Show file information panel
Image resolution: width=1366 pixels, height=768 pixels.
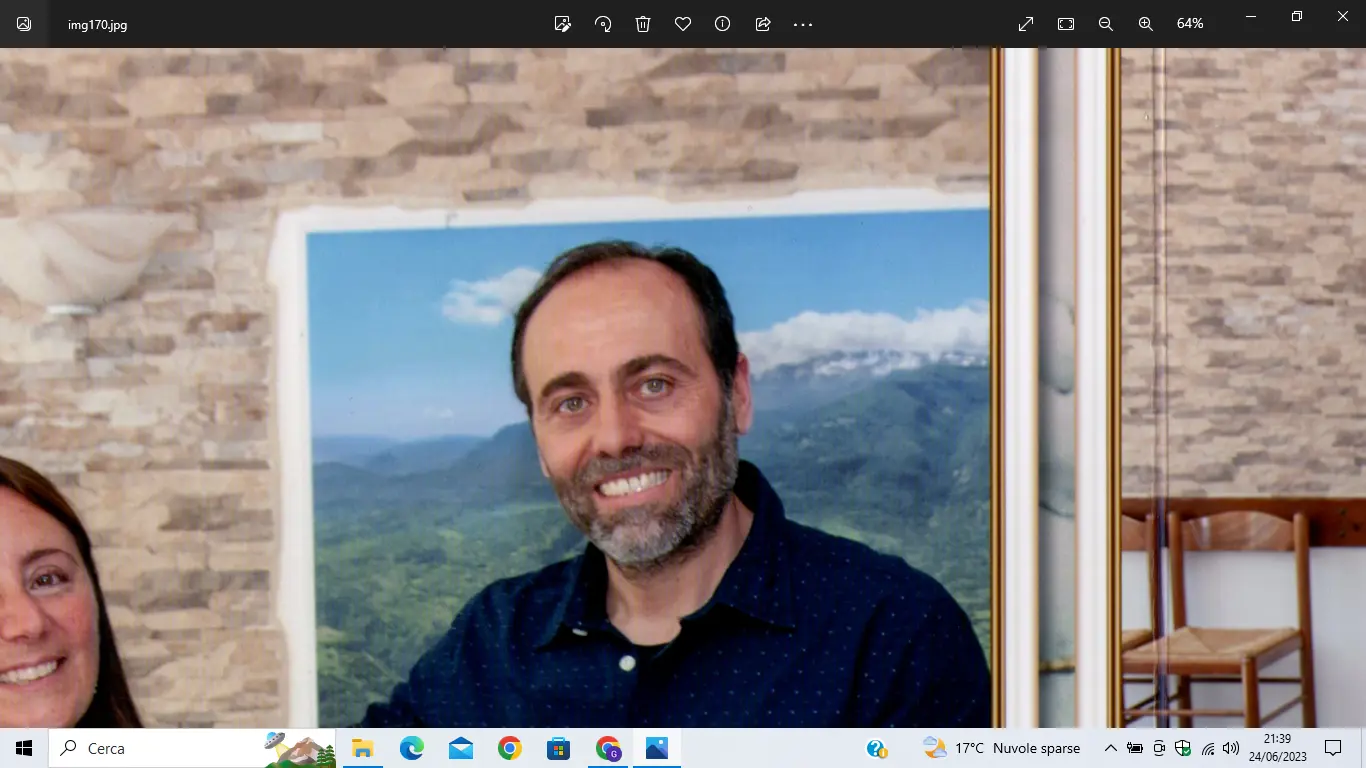(x=723, y=24)
